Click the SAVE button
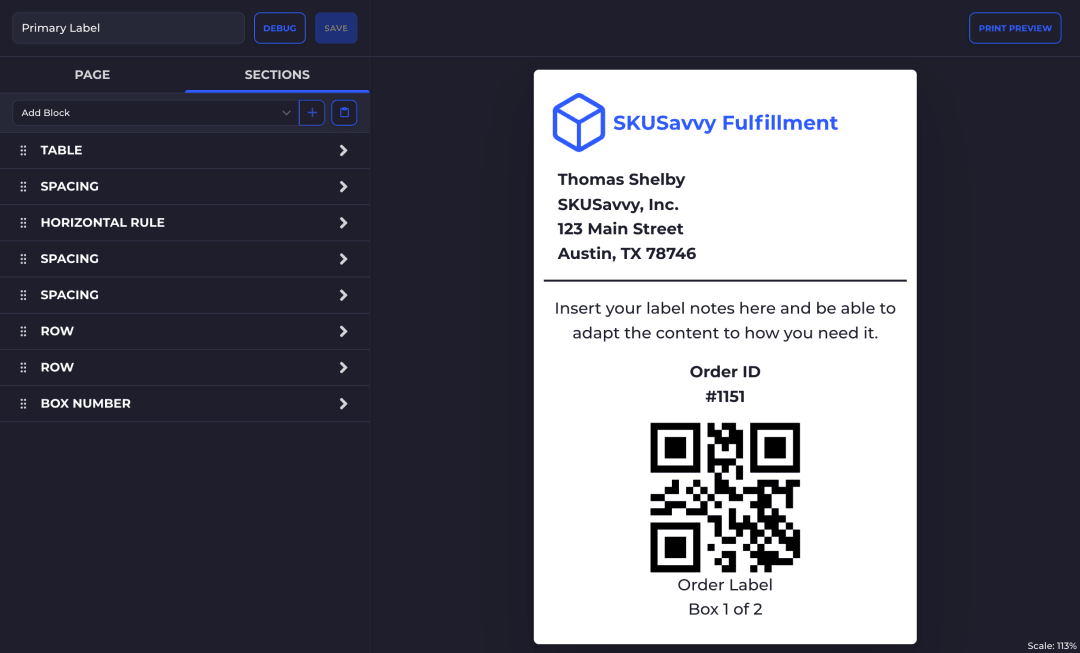 click(336, 28)
